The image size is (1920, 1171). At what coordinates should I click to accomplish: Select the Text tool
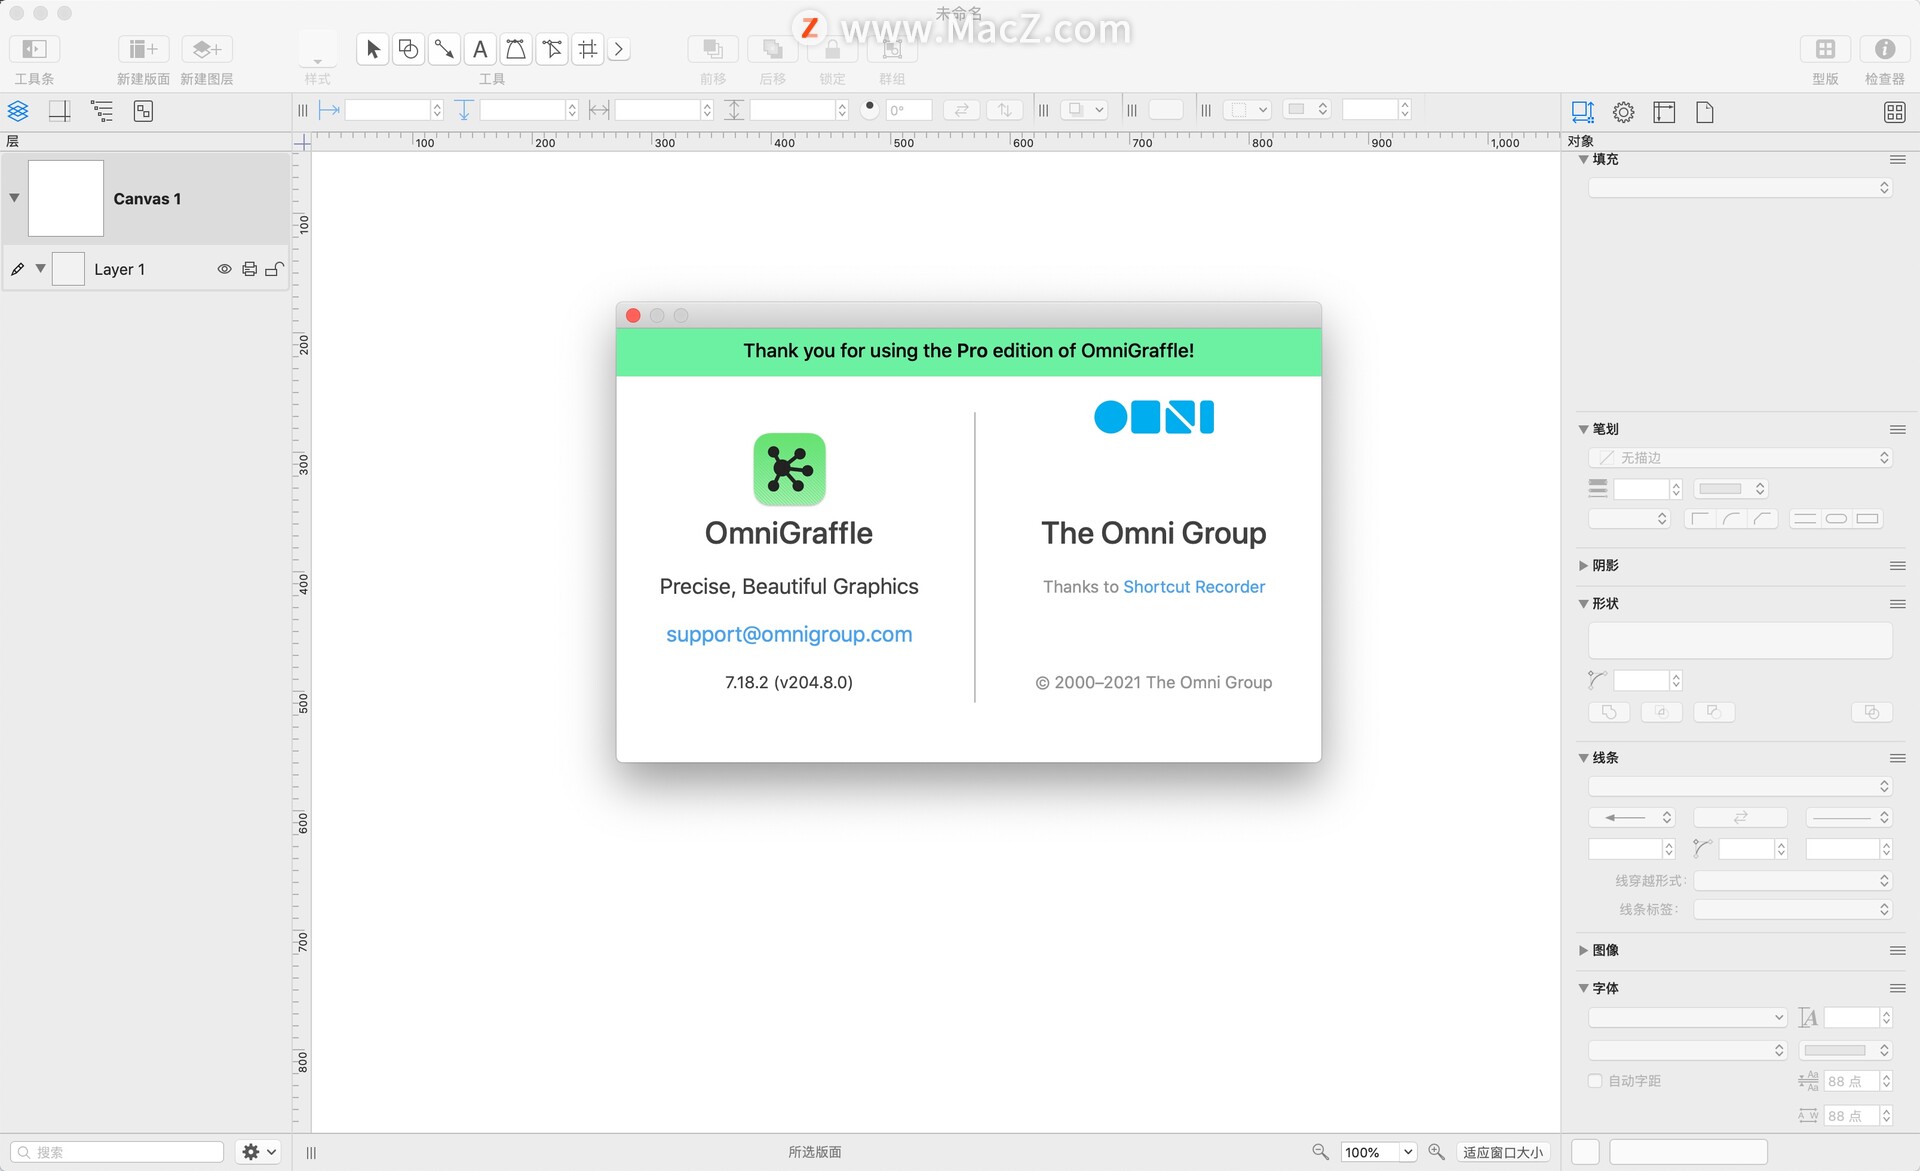(x=480, y=49)
